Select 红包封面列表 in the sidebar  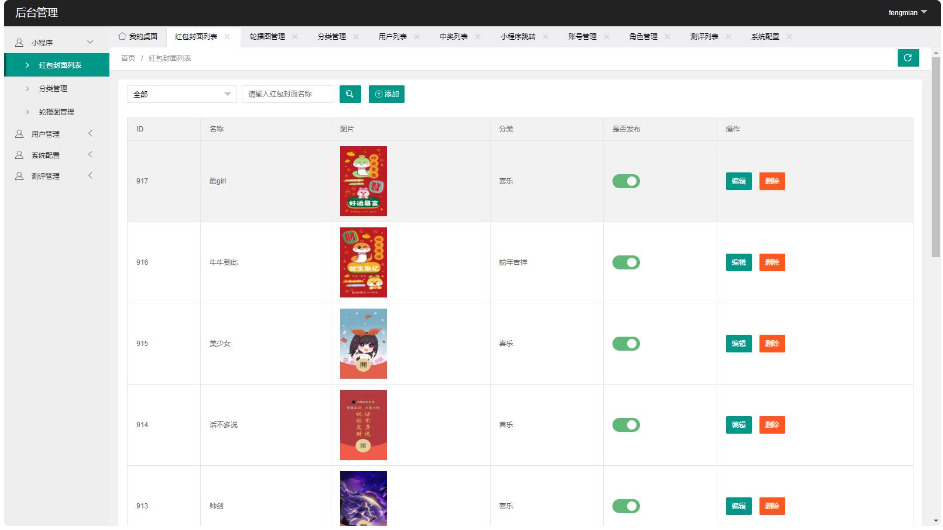(x=57, y=65)
